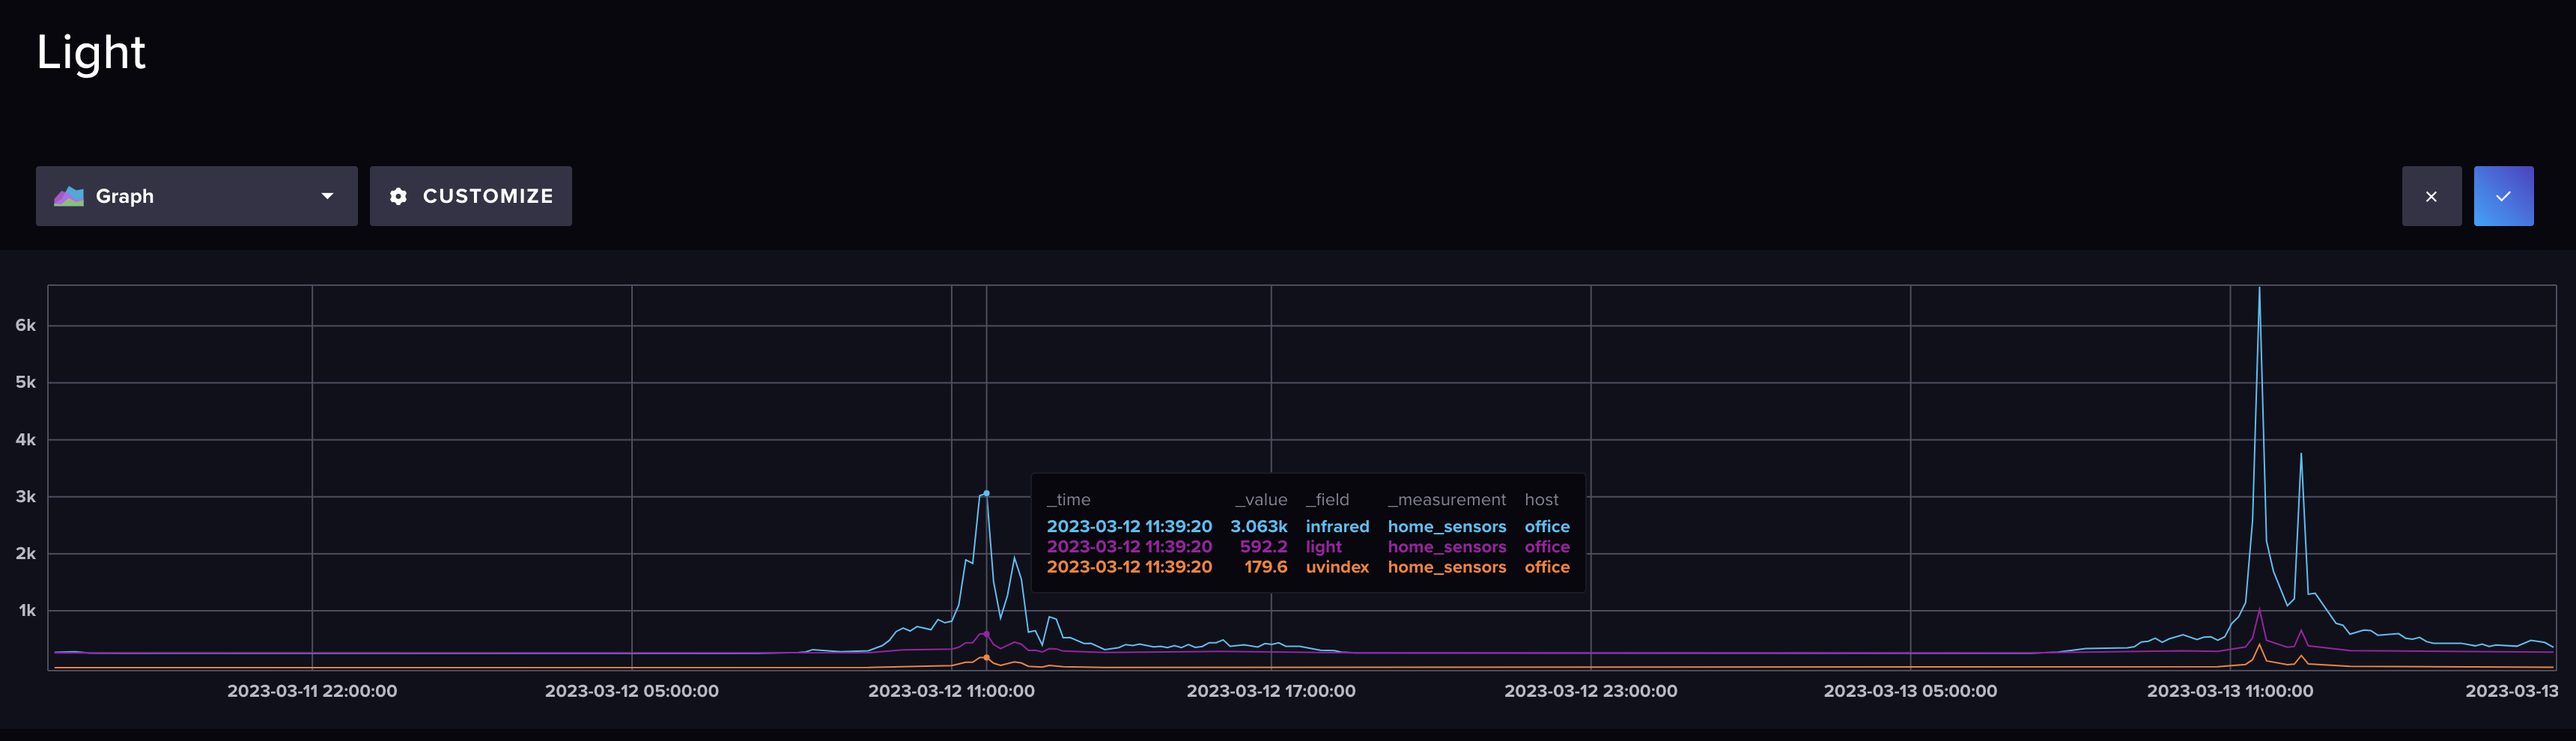Click the 1k y-axis label
Screen dimensions: 2576x741
[x=27, y=610]
